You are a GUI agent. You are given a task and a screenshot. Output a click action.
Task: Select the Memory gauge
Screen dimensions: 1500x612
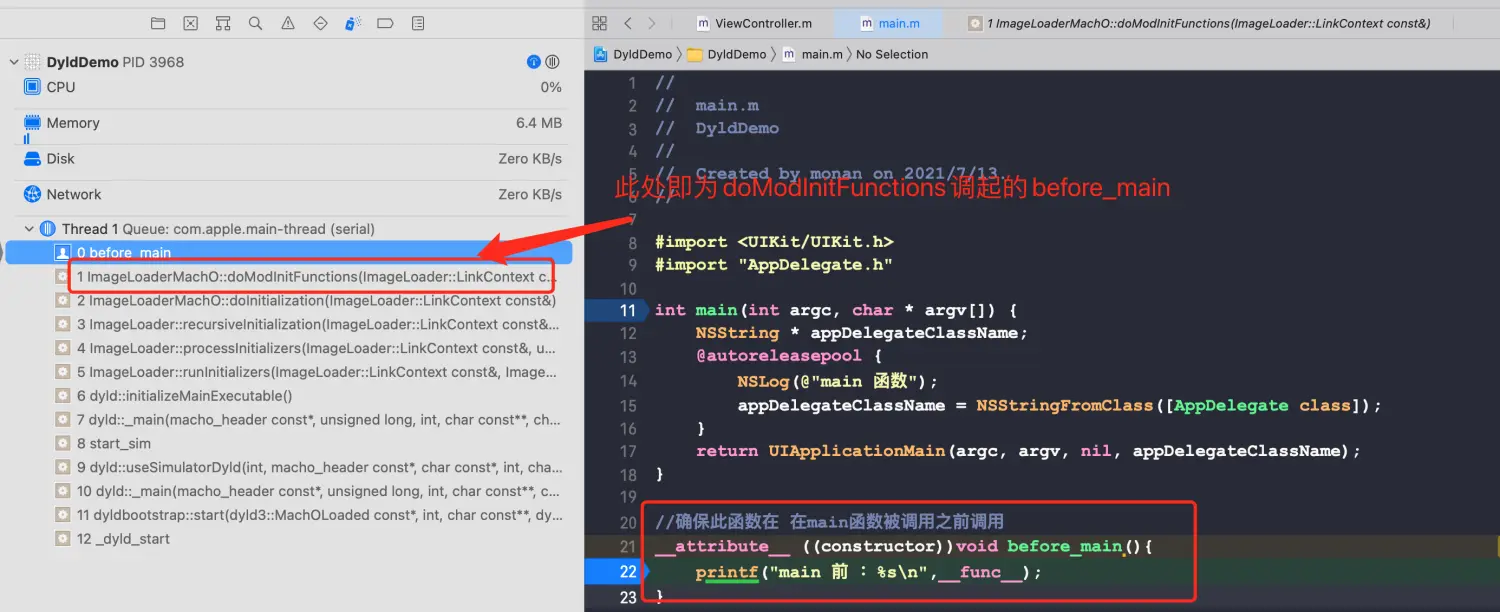(x=292, y=123)
